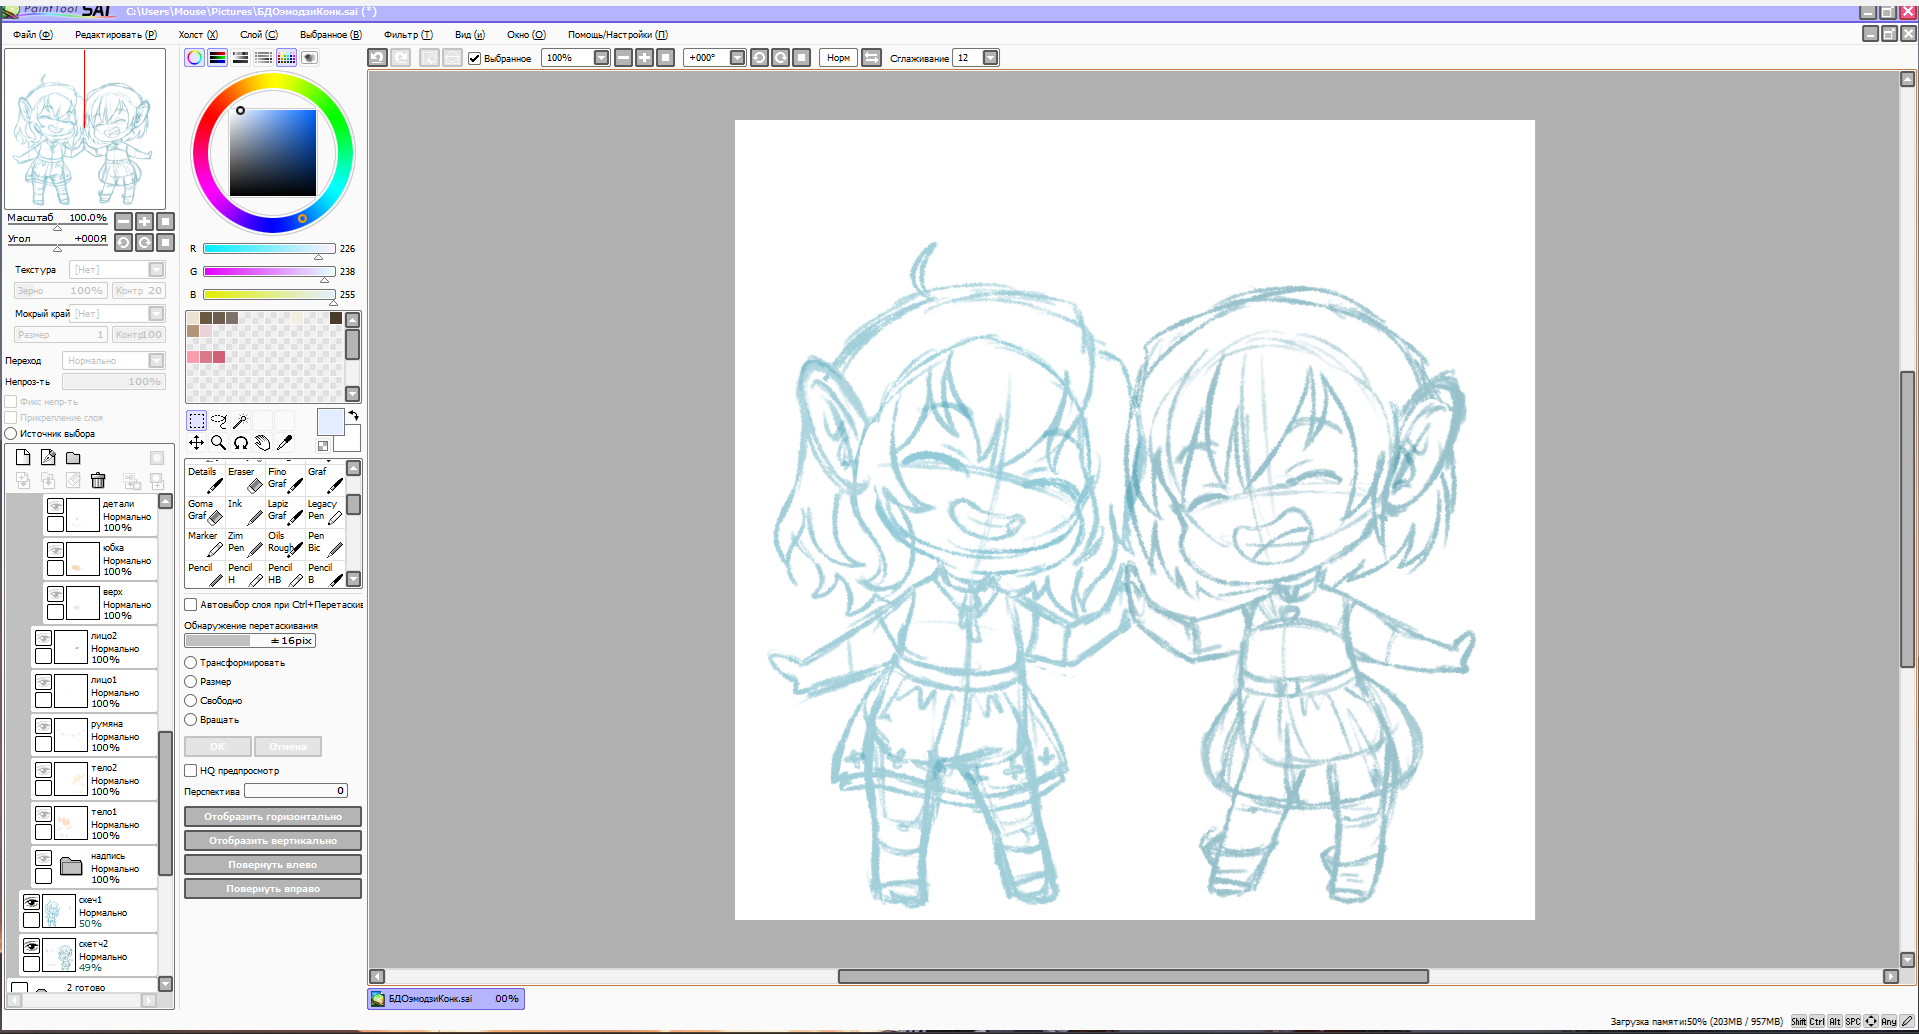Enable the HQ предпросмотр checkbox

[x=191, y=771]
